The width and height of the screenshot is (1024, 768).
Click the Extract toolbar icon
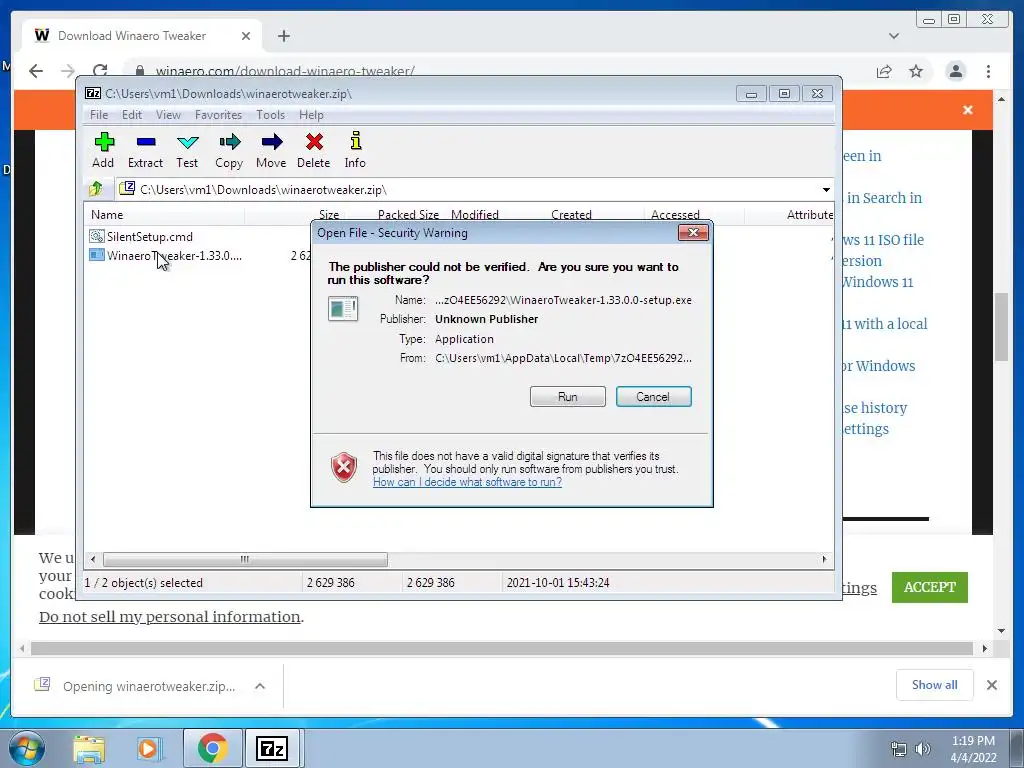[145, 150]
